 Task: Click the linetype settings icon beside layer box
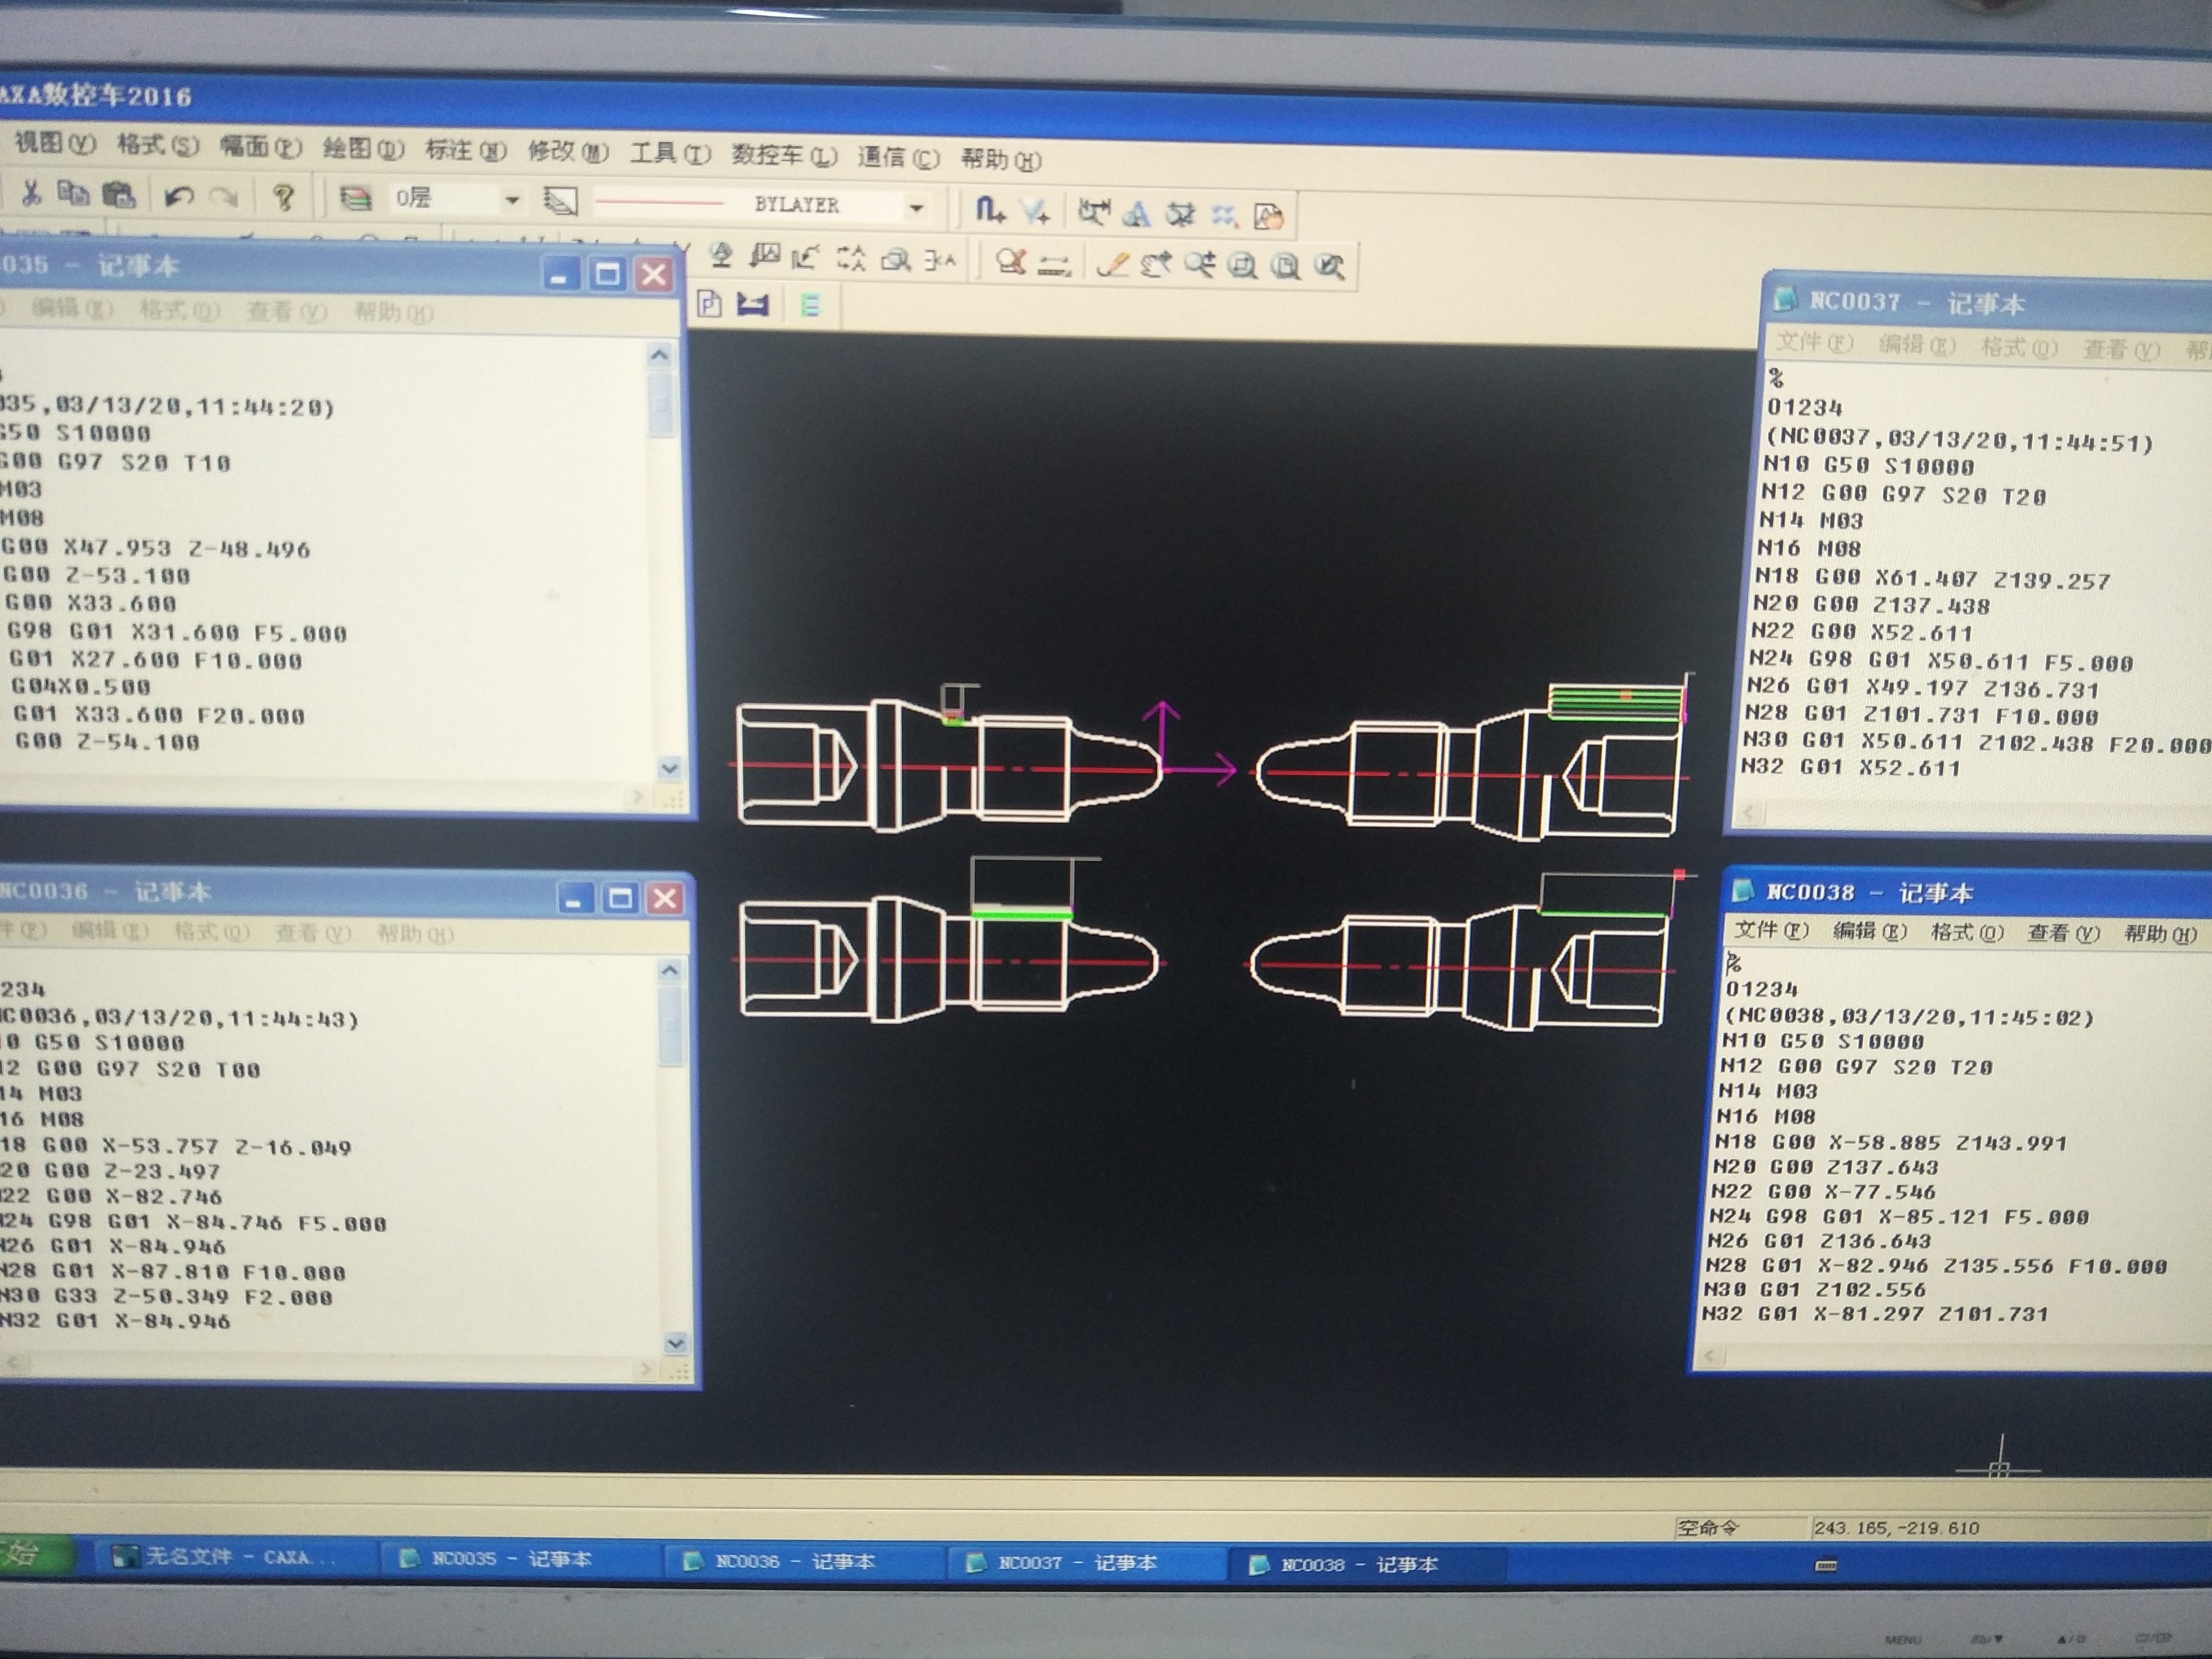click(560, 202)
